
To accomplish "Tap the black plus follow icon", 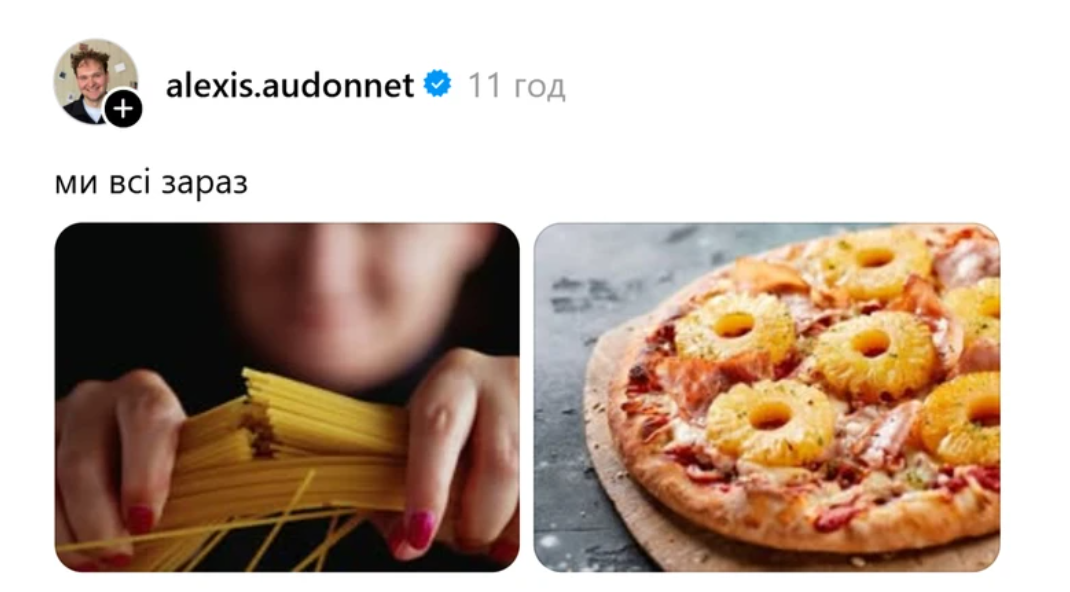I will [x=124, y=108].
